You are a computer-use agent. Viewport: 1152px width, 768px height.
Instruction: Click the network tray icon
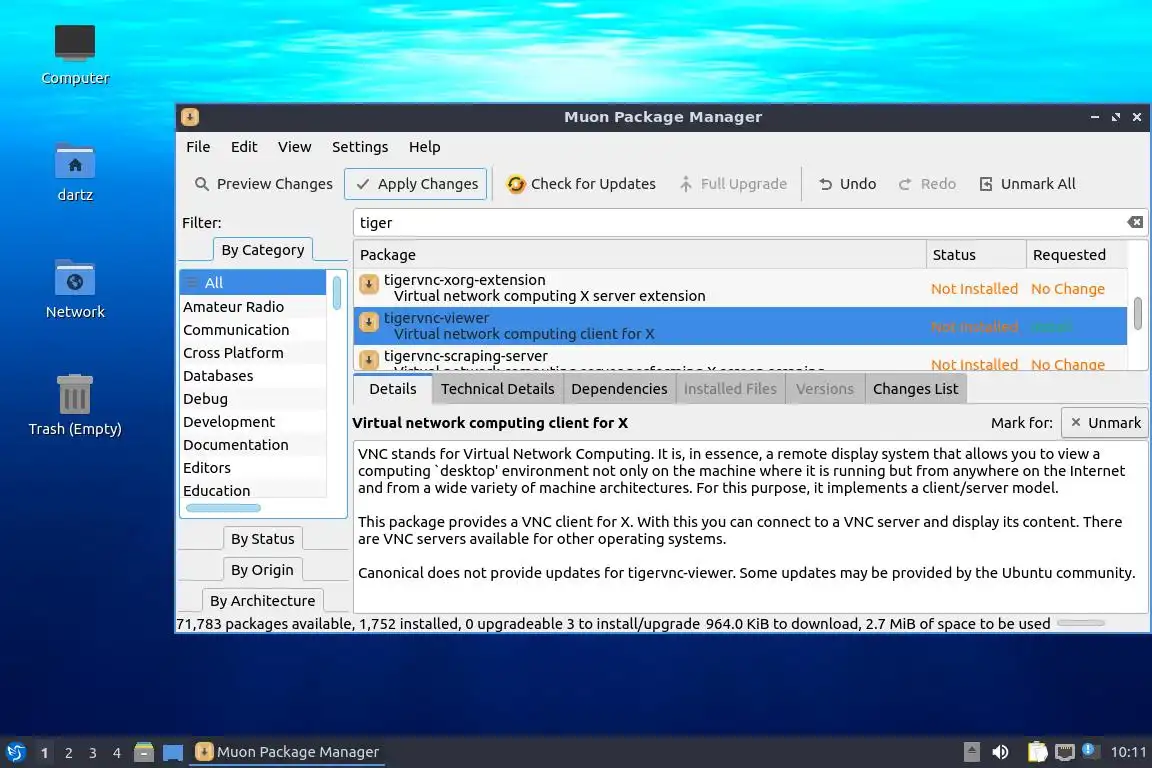click(1064, 752)
